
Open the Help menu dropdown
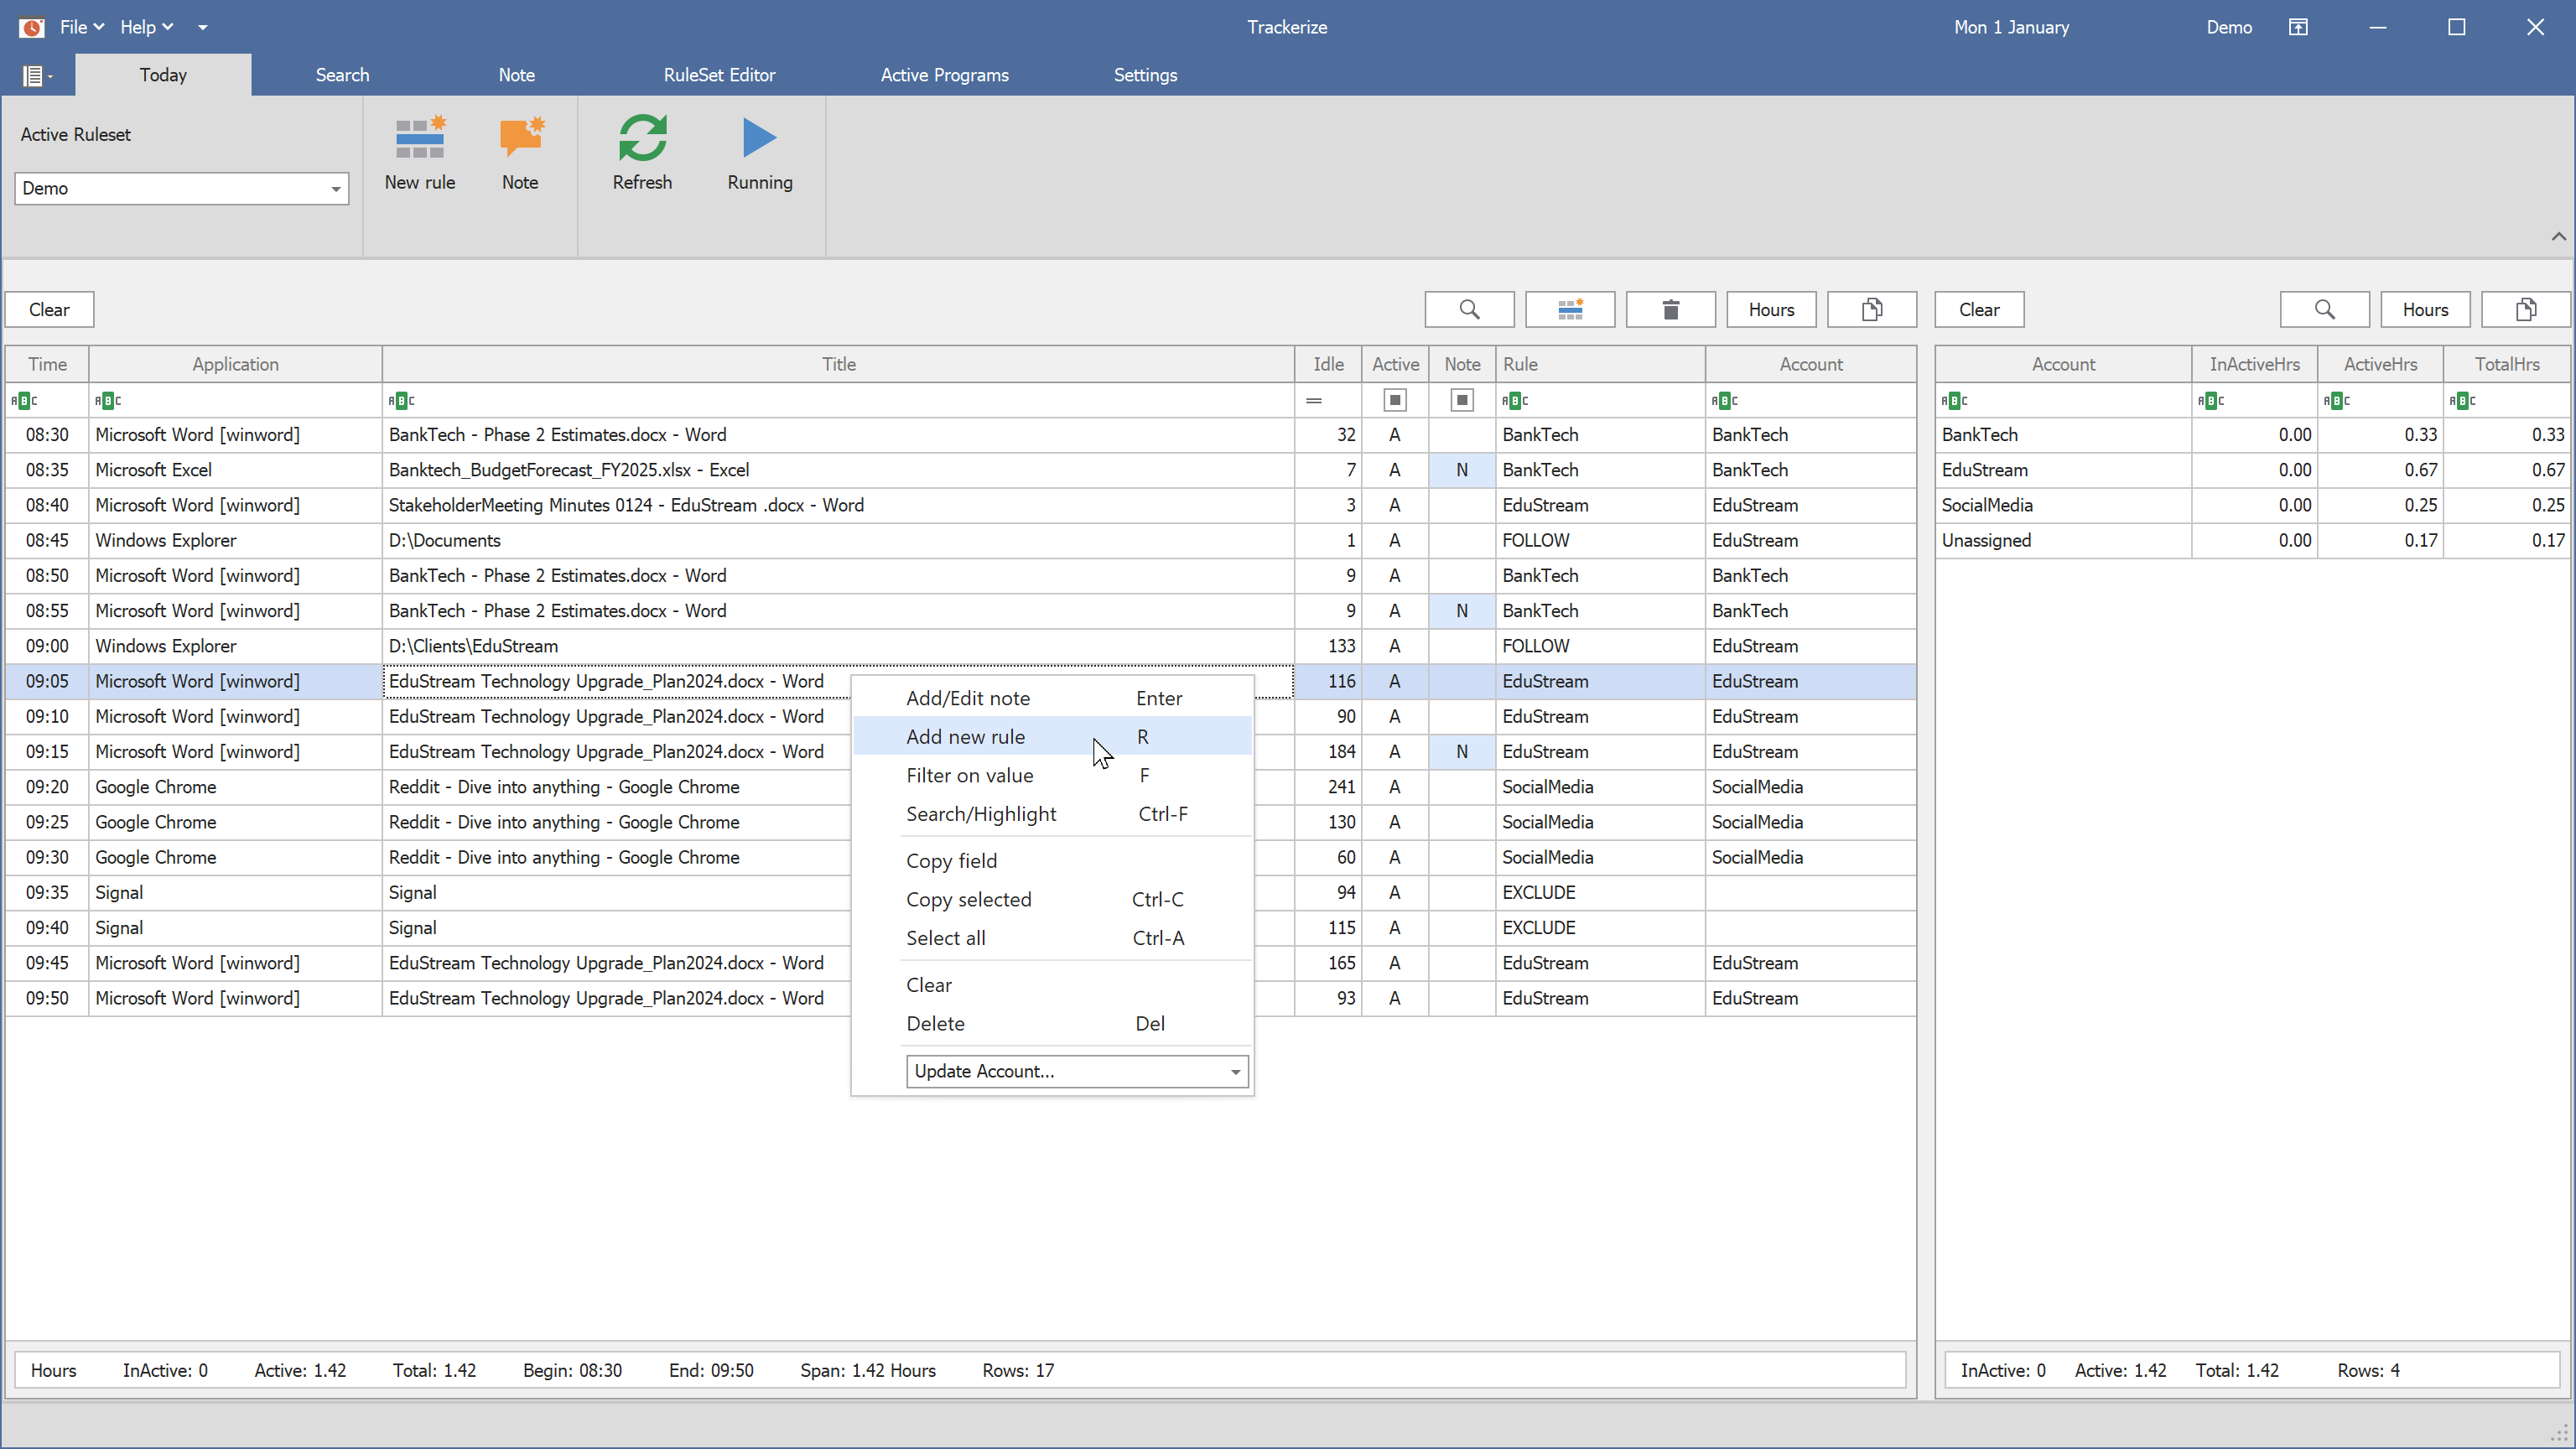(x=146, y=27)
